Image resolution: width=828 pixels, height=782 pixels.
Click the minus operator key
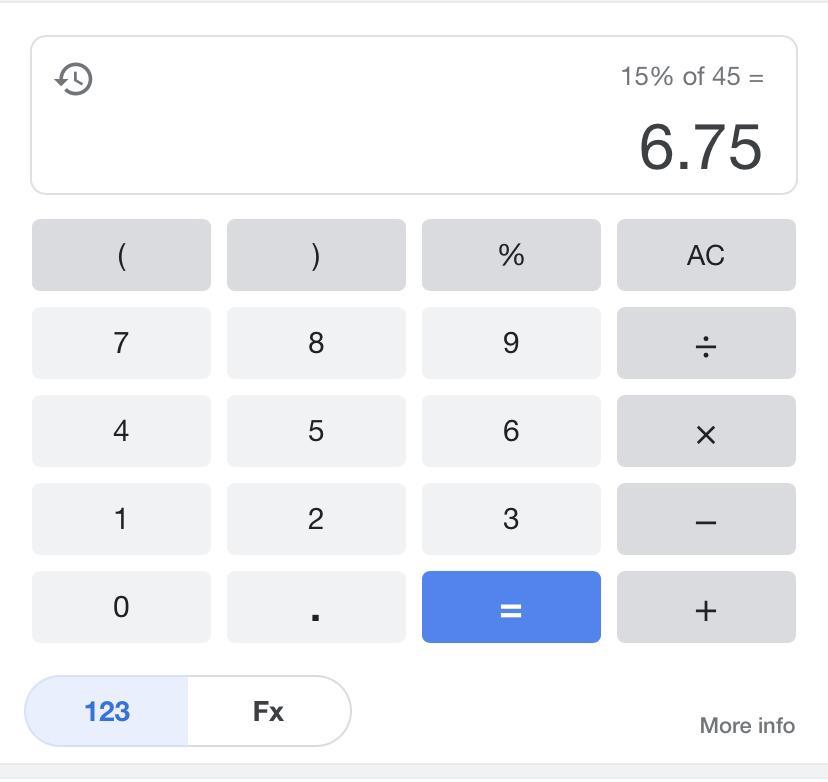tap(706, 519)
